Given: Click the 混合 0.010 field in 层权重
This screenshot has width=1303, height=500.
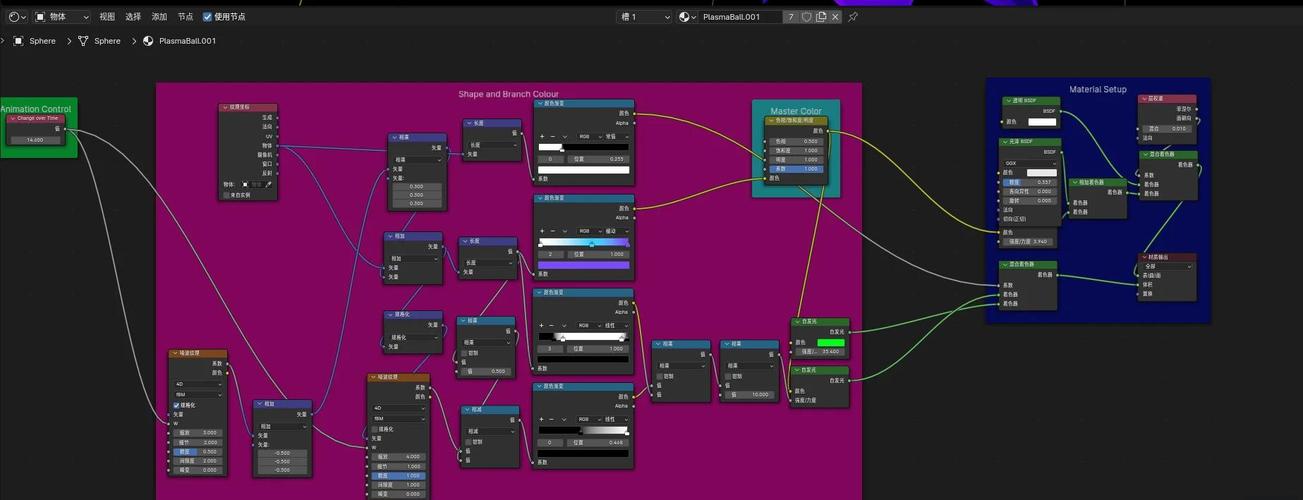Looking at the screenshot, I should (x=1168, y=129).
